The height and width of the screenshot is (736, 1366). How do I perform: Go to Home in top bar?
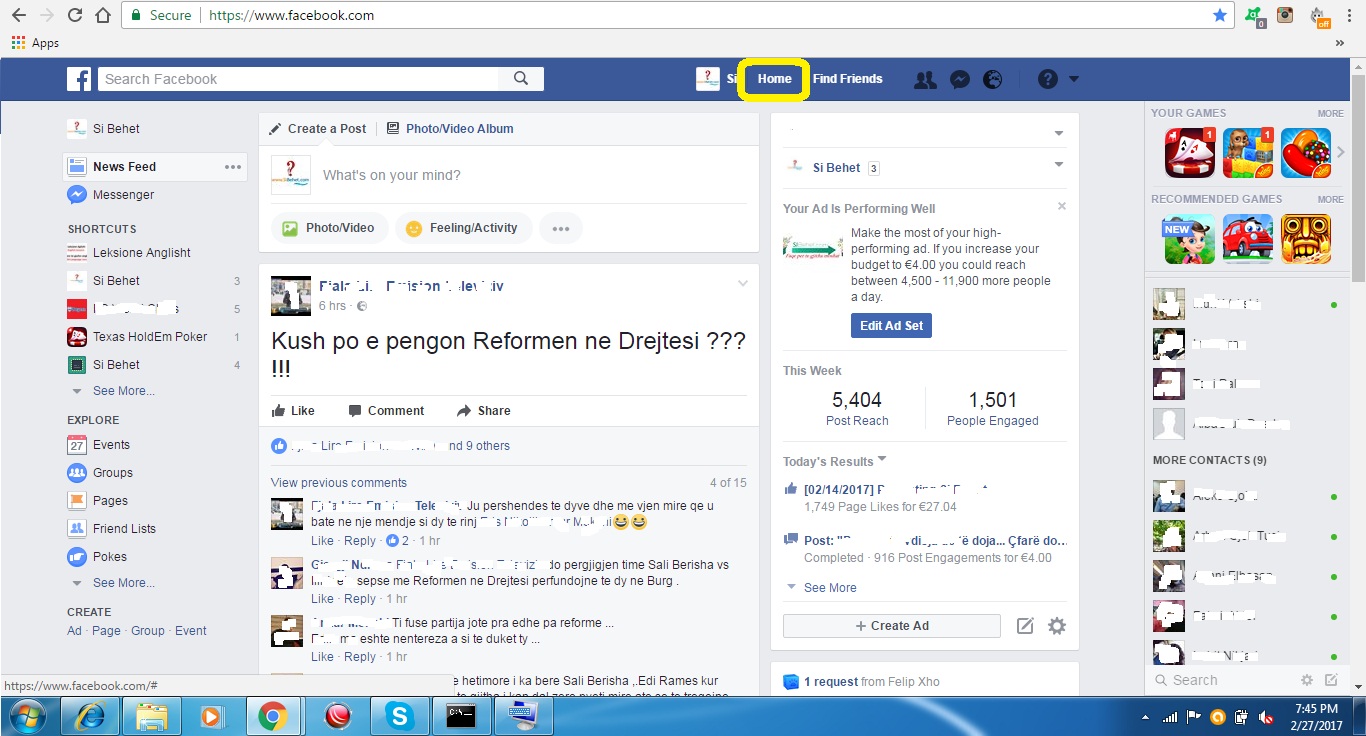[x=774, y=79]
